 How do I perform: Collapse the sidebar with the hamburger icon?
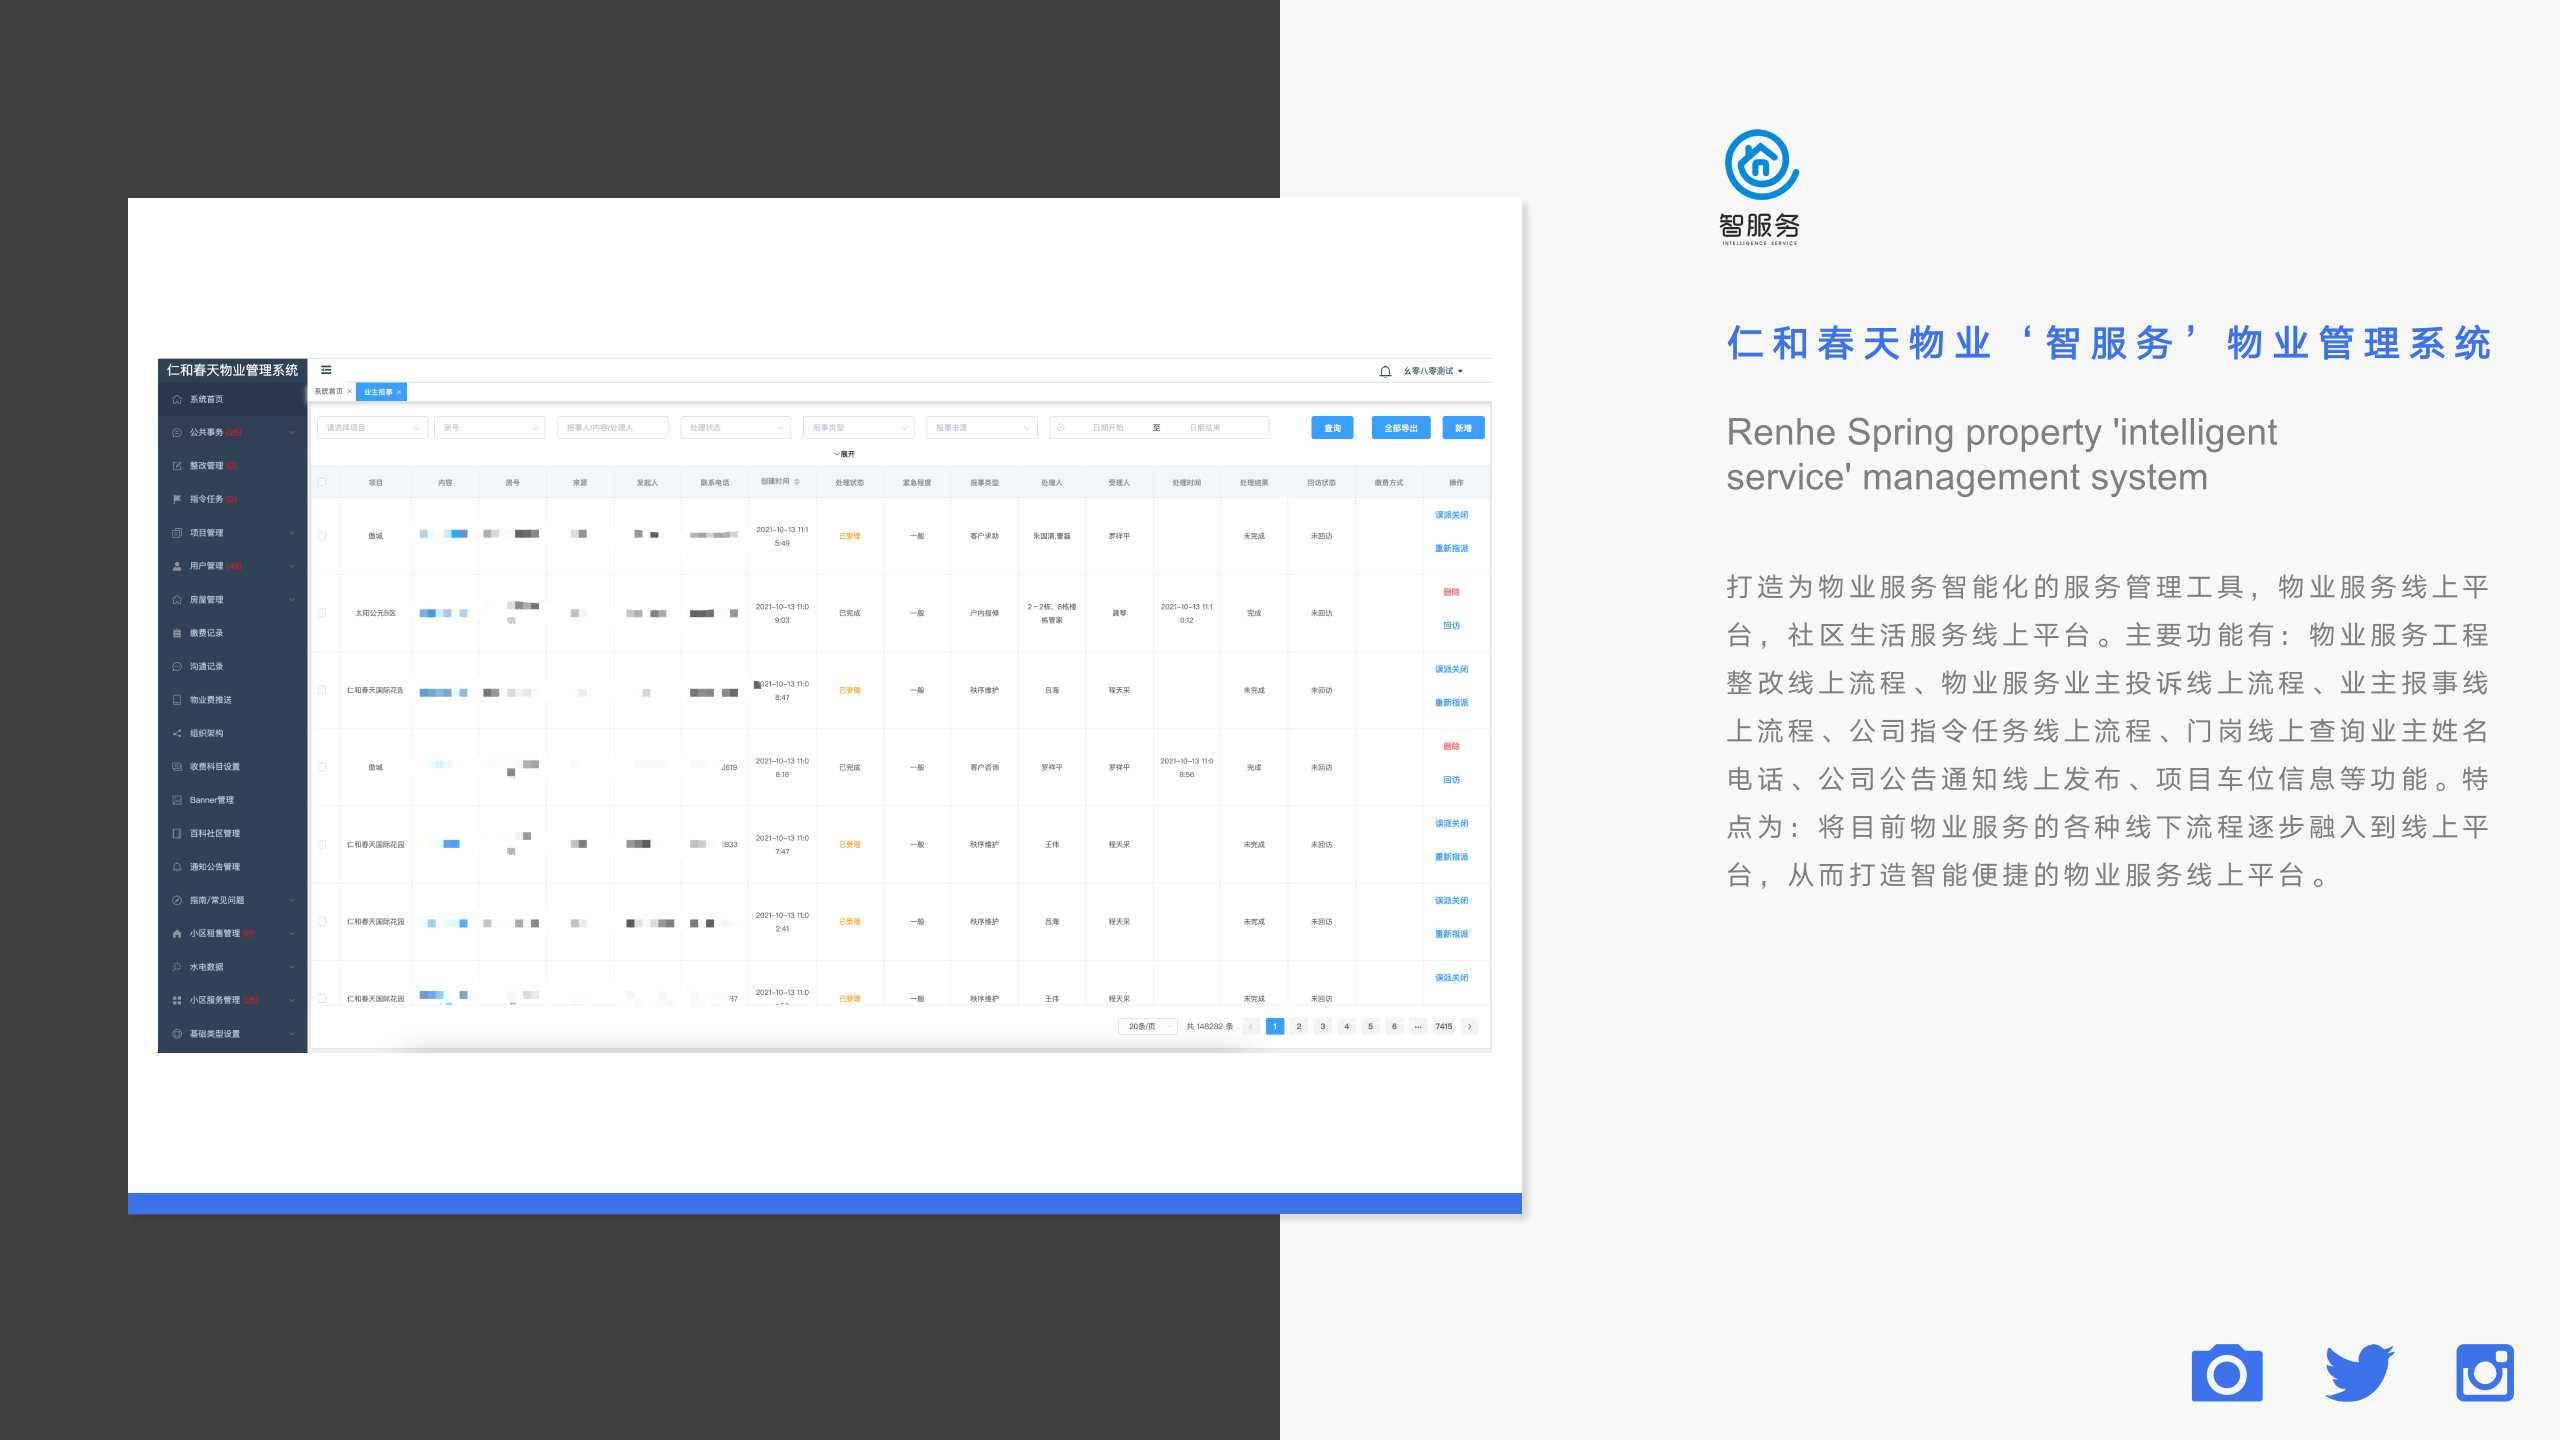pyautogui.click(x=324, y=369)
